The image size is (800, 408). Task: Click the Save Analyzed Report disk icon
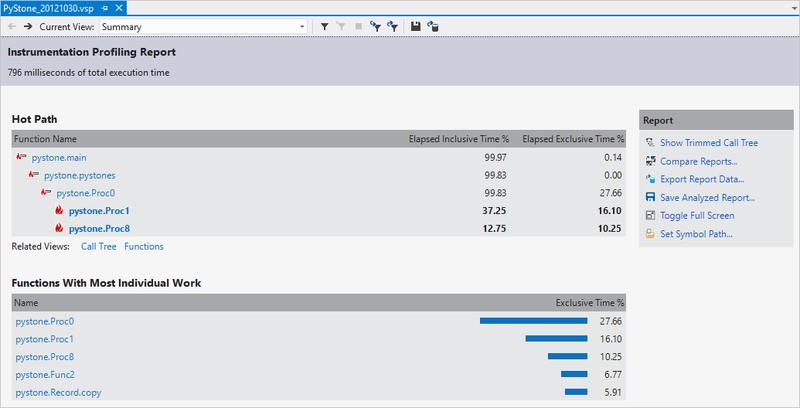click(650, 197)
